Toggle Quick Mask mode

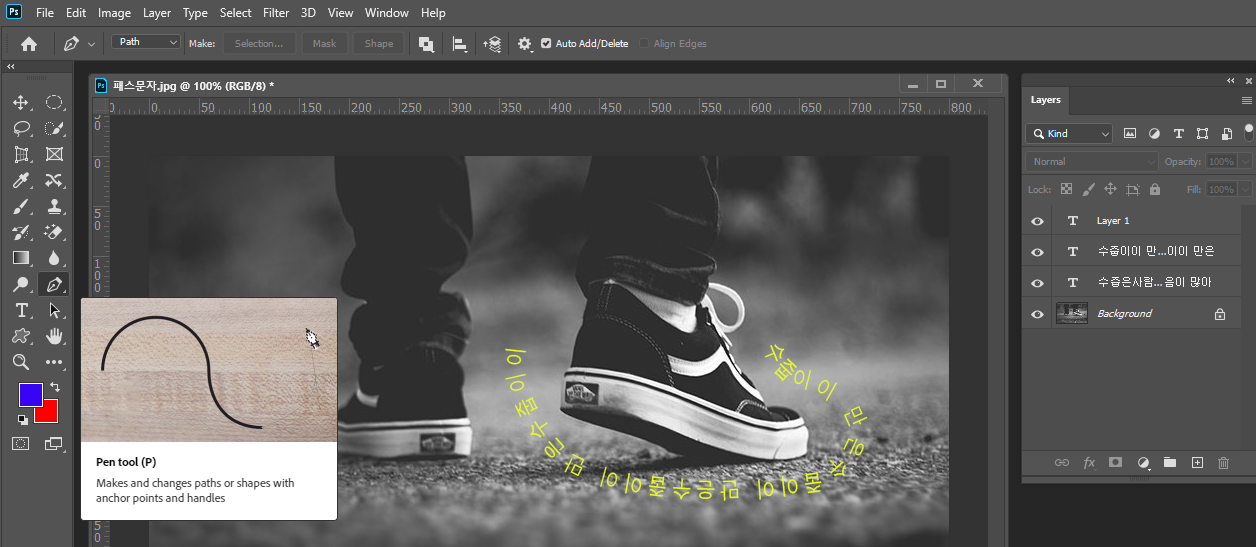21,443
